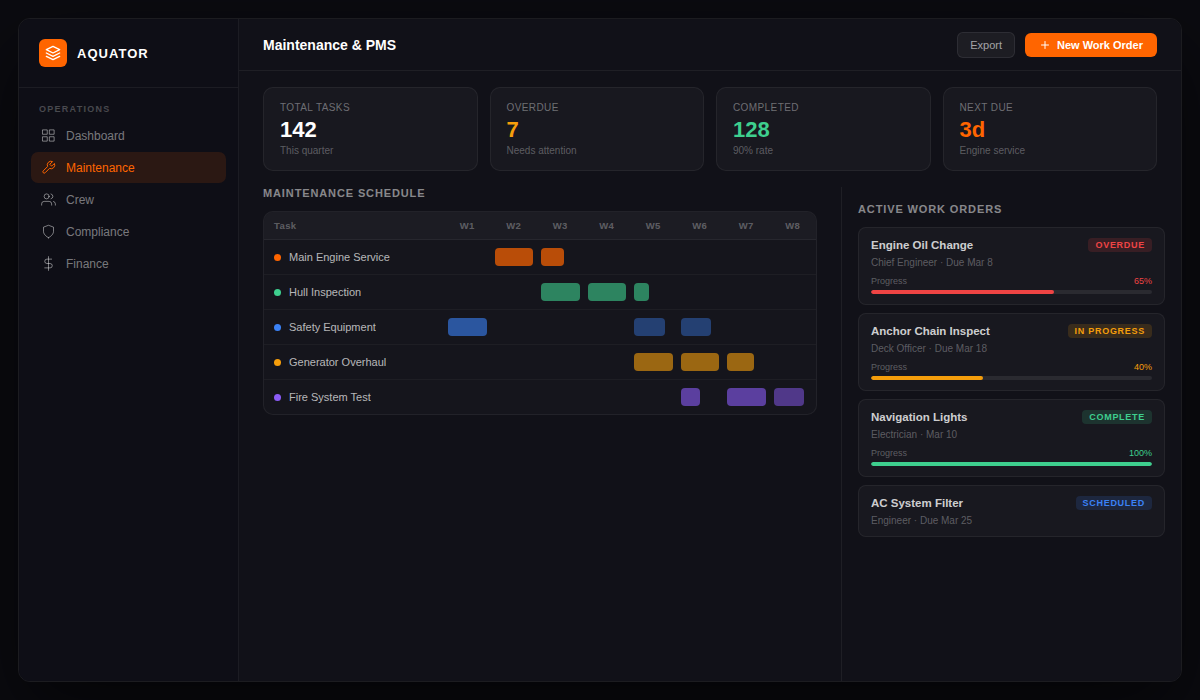Viewport: 1200px width, 700px height.
Task: Click the Task column header
Action: click(284, 226)
